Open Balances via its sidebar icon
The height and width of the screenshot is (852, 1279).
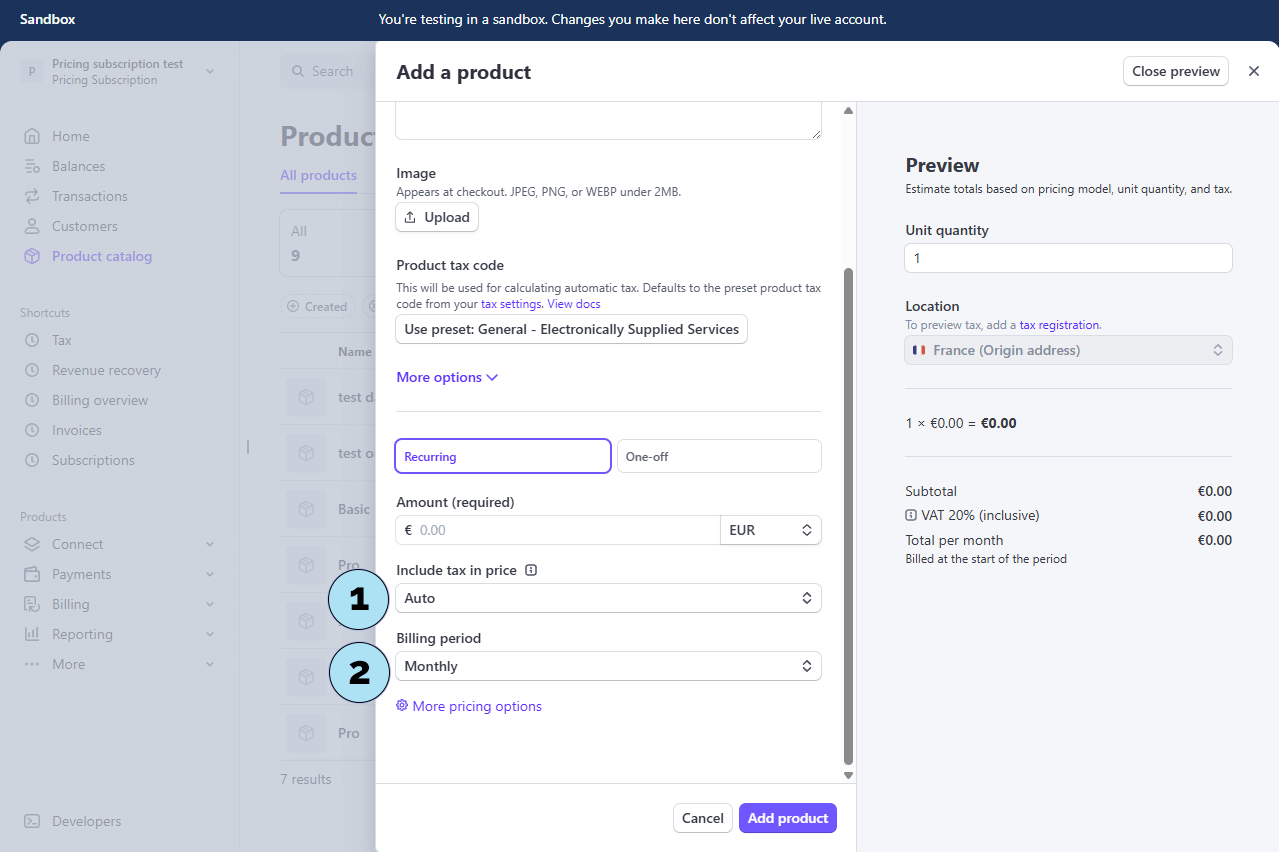(32, 166)
